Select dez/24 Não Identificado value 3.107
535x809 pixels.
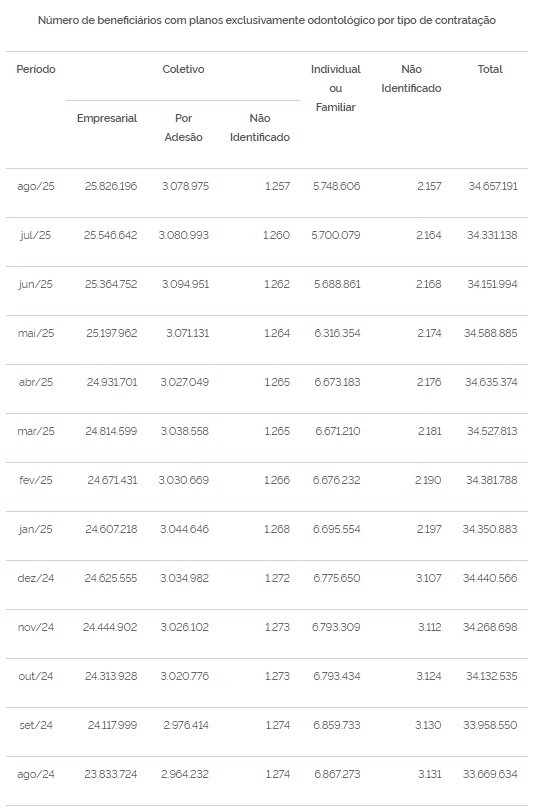429,578
